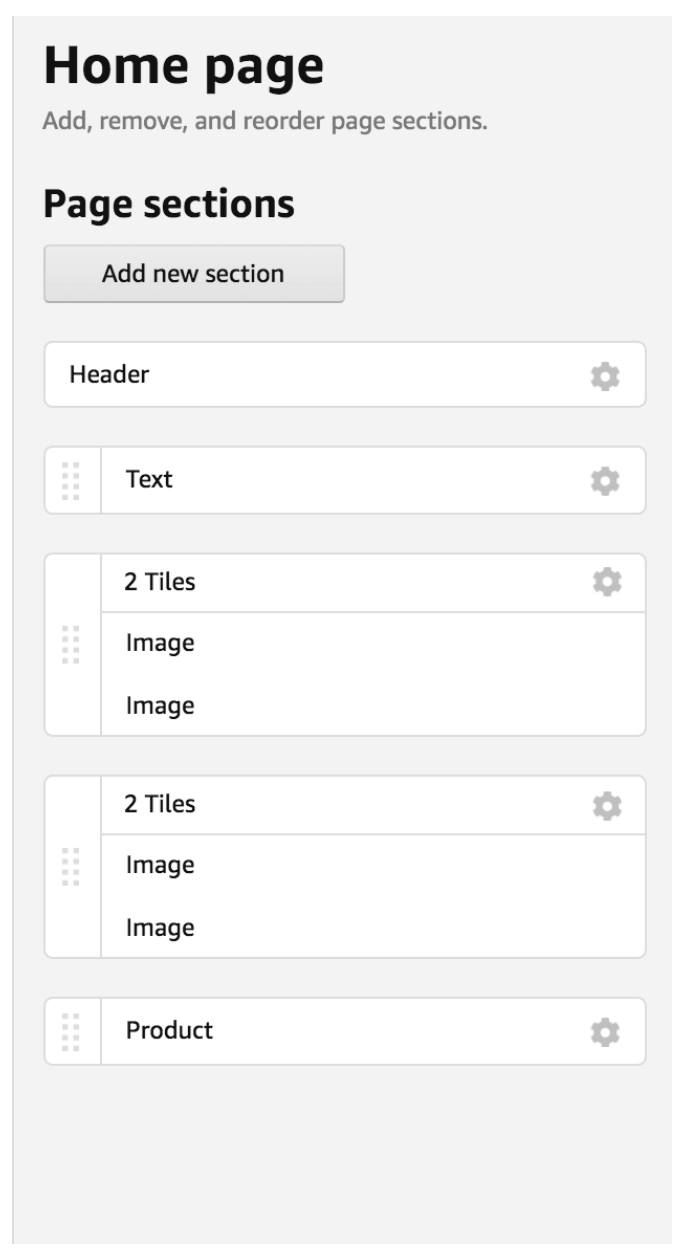Click the Add new section button

194,273
